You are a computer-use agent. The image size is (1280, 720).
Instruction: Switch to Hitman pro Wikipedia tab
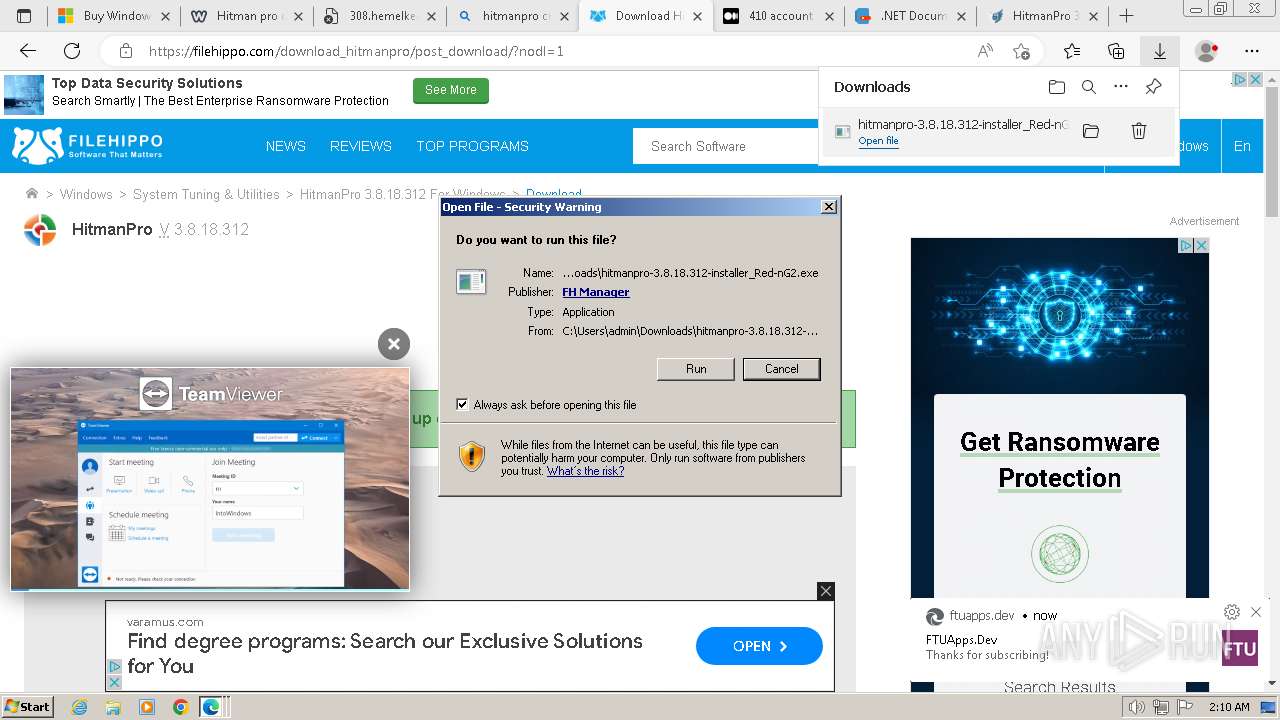pyautogui.click(x=246, y=16)
